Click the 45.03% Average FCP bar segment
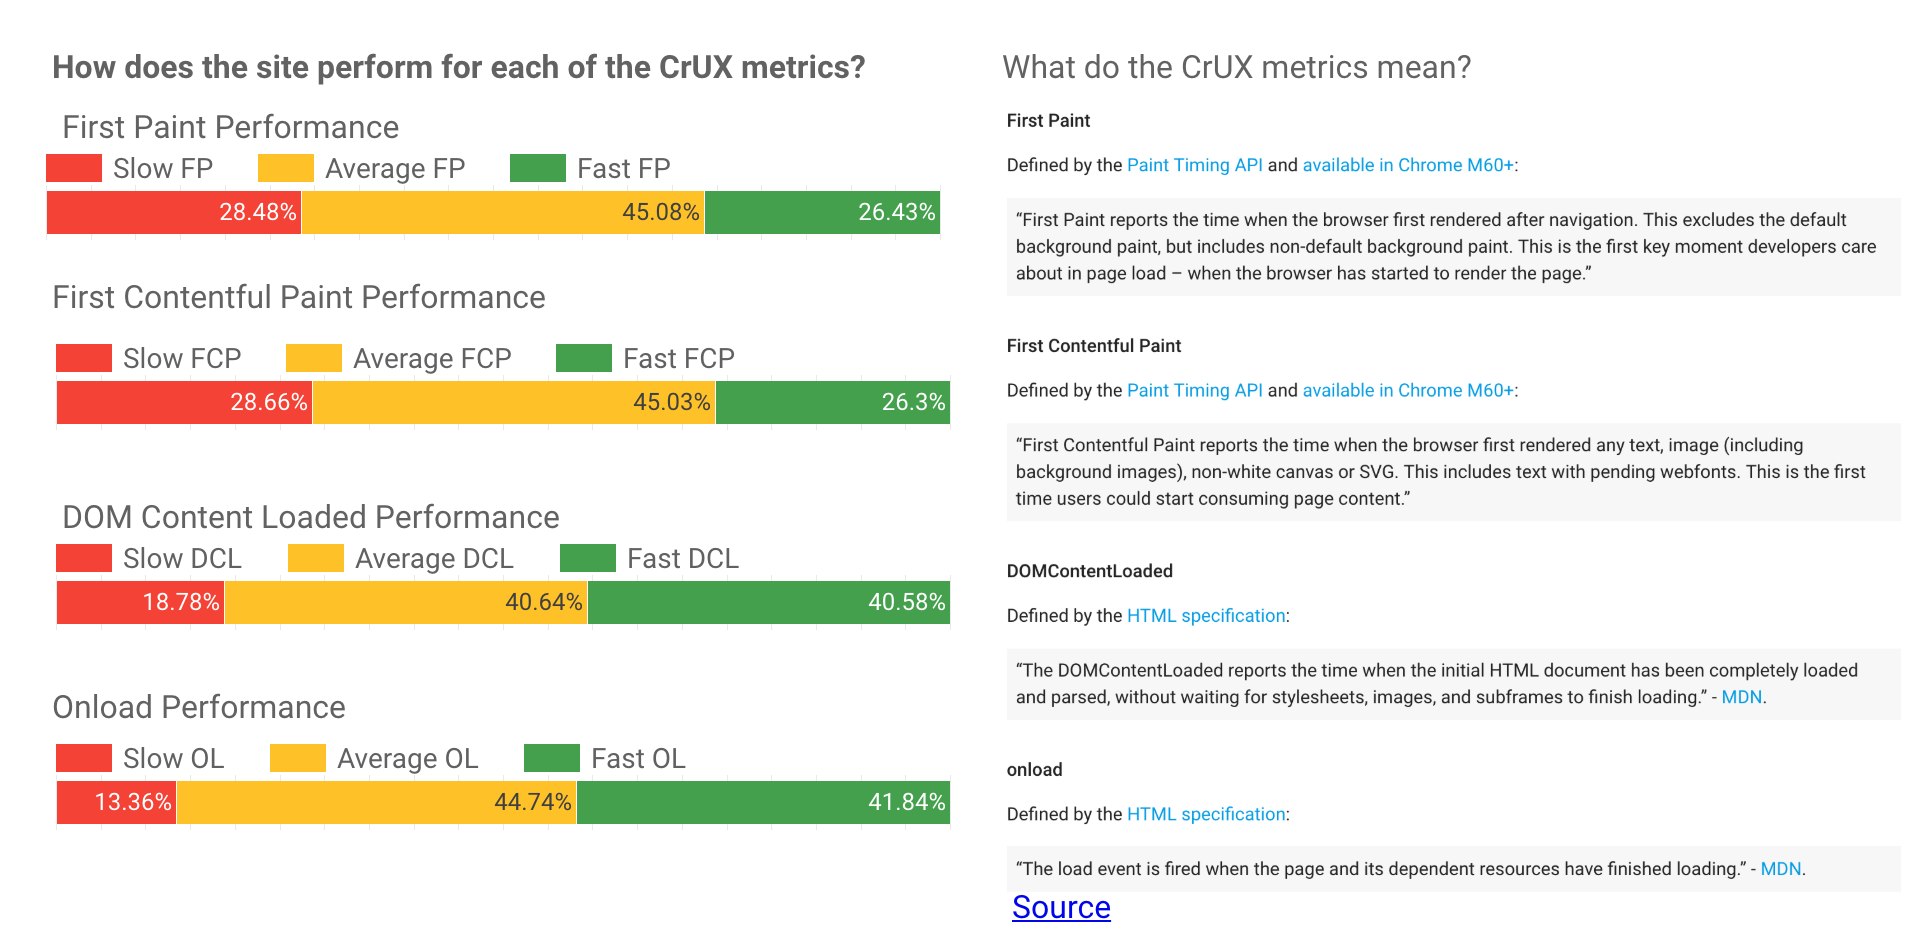Viewport: 1930px width, 936px height. point(514,402)
